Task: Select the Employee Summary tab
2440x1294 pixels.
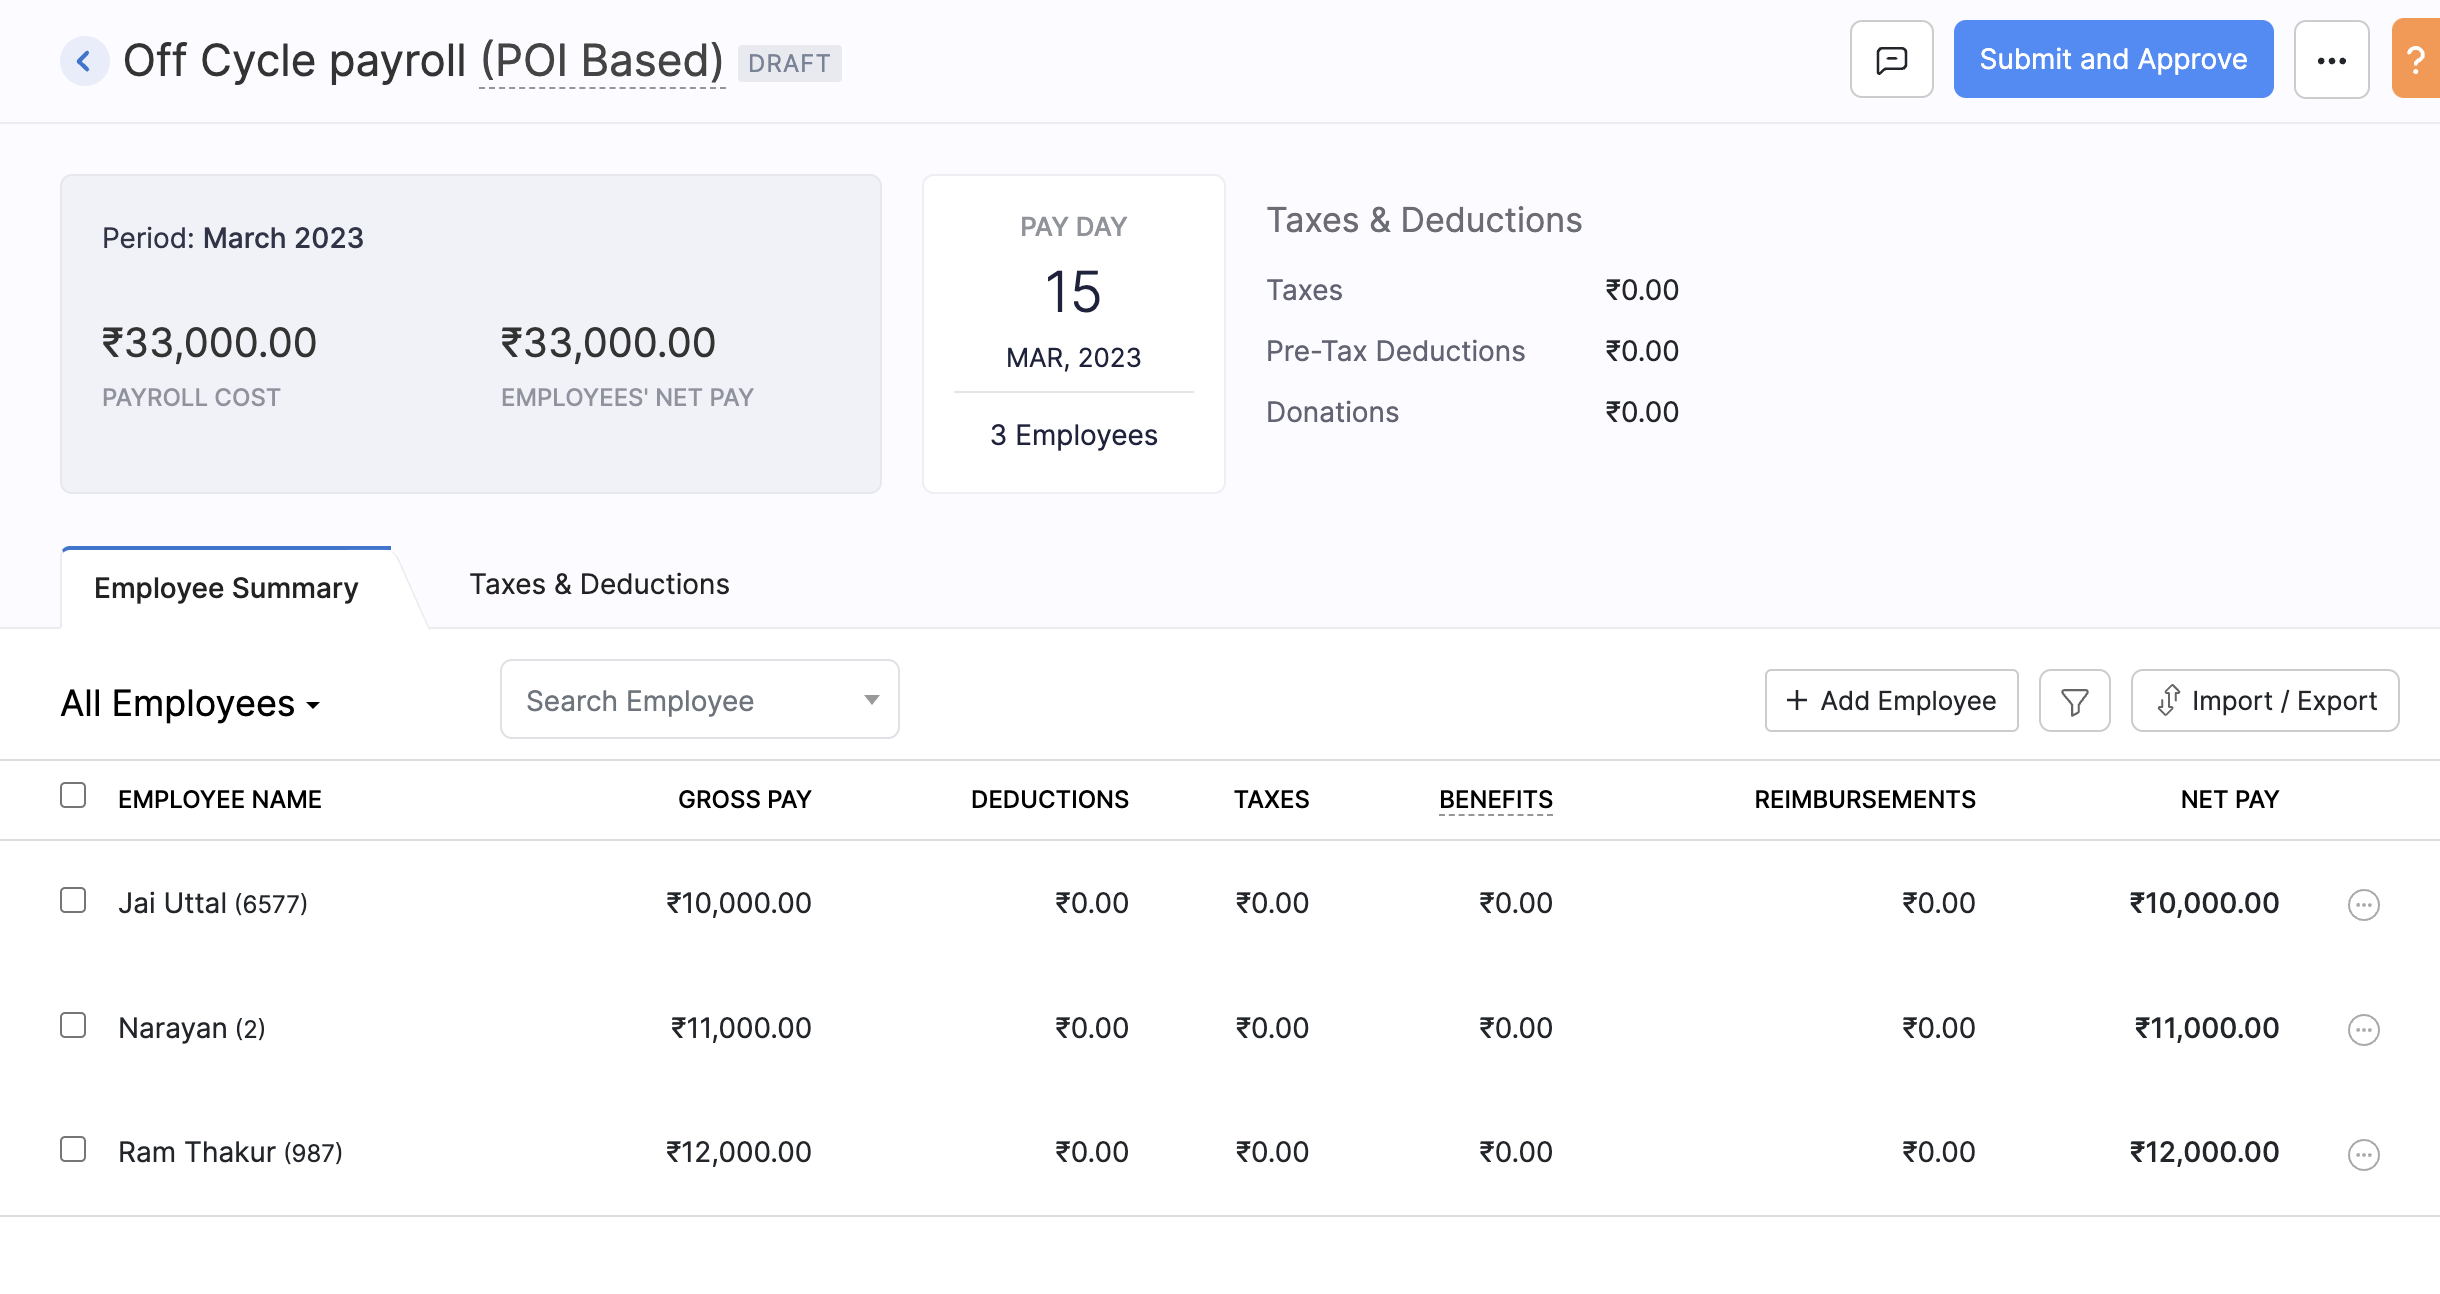Action: point(226,586)
